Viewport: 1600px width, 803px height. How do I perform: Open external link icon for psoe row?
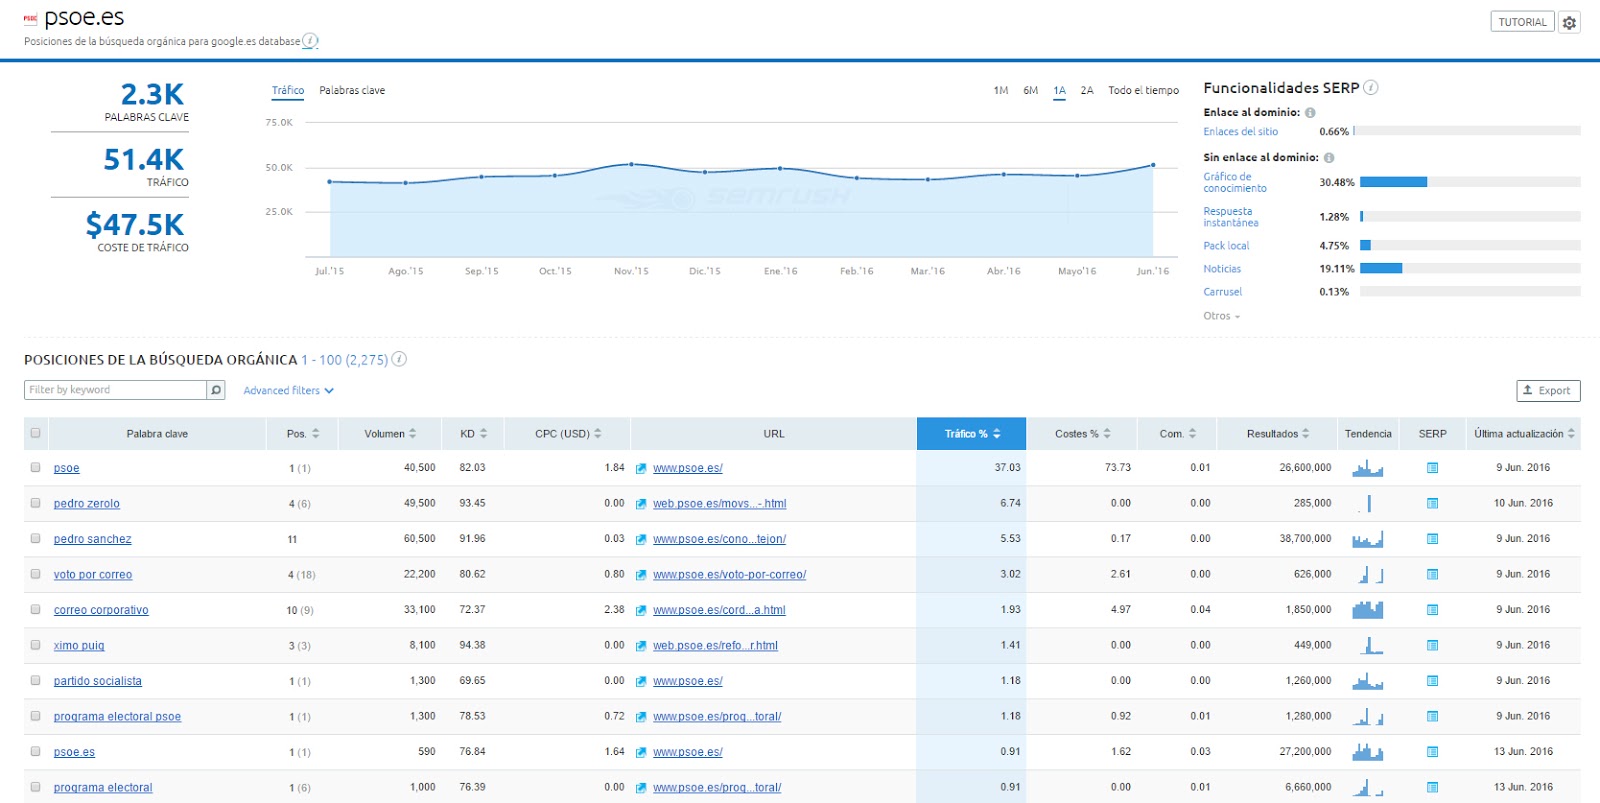(x=641, y=468)
